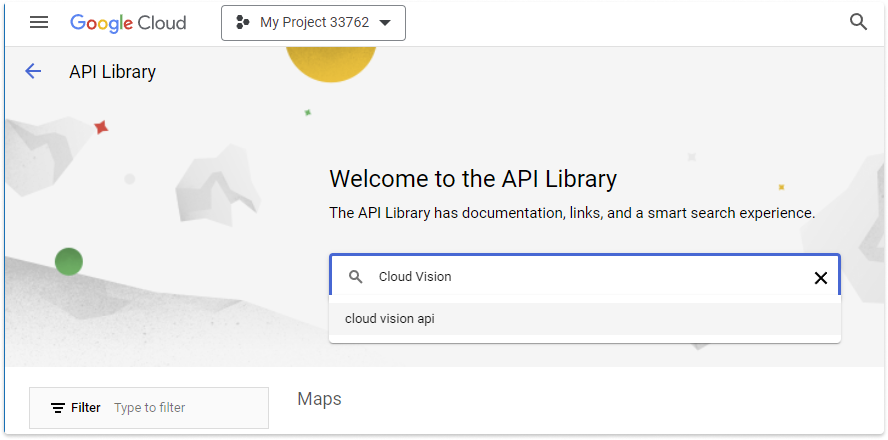This screenshot has height=440, width=888.
Task: Open the top-right search magnifier
Action: point(858,23)
